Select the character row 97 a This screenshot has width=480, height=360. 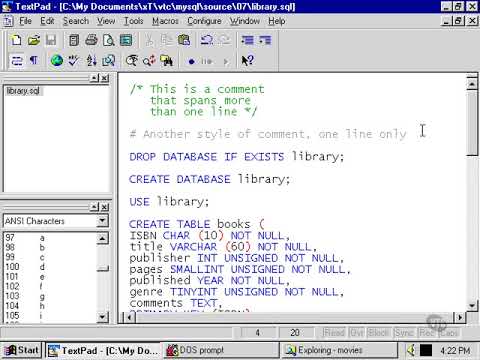[x=50, y=238]
